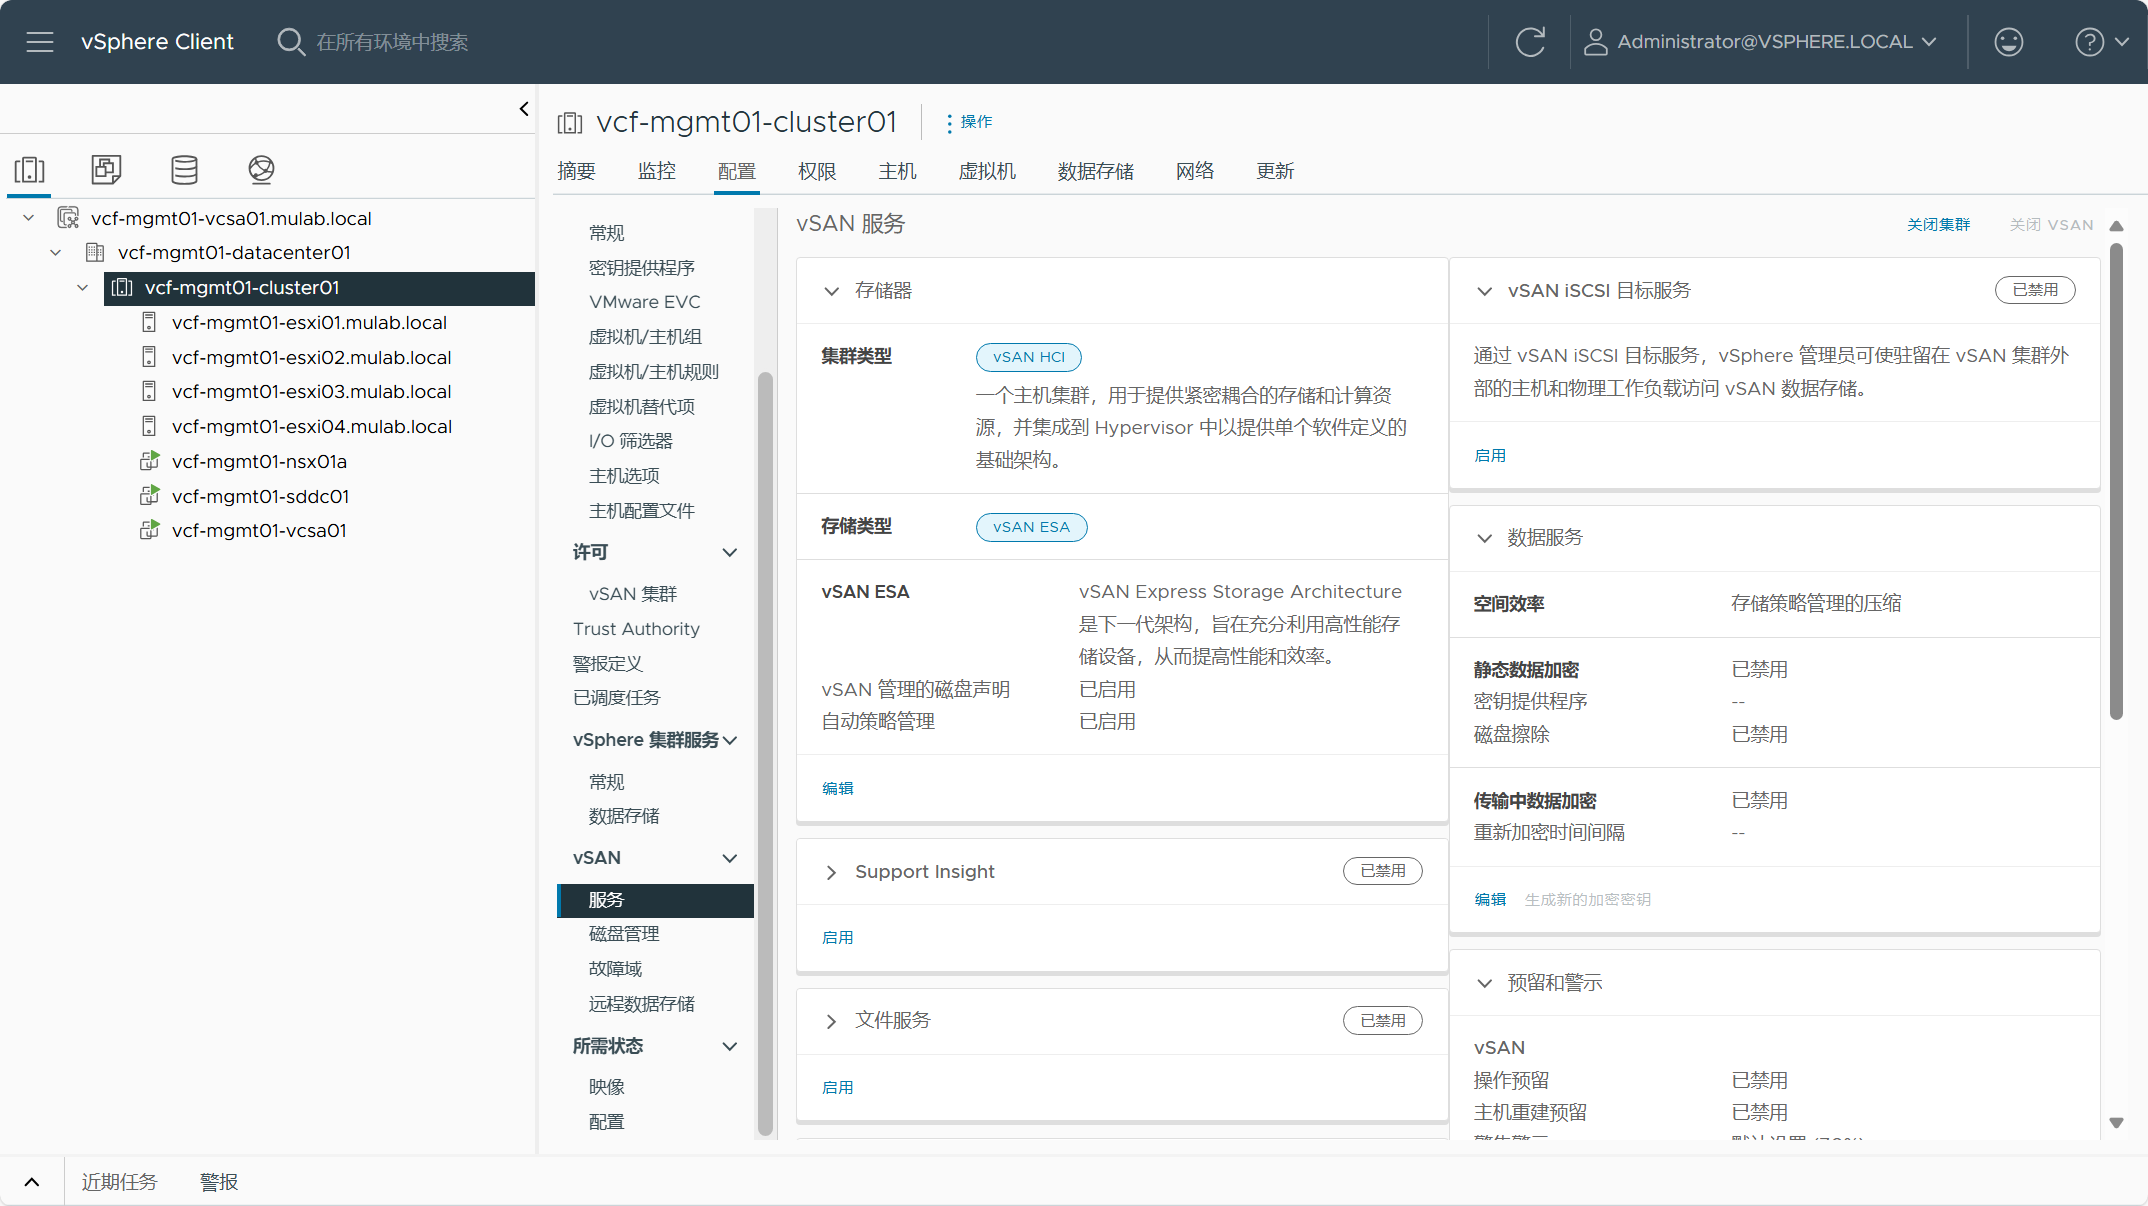Viewport: 2148px width, 1206px height.
Task: Collapse the vSAN iSCSI 目标服务 card
Action: (x=1485, y=291)
